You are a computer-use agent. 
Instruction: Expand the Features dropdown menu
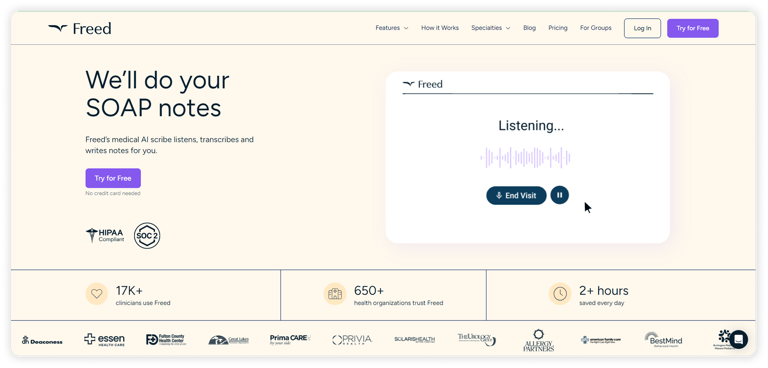pyautogui.click(x=391, y=28)
